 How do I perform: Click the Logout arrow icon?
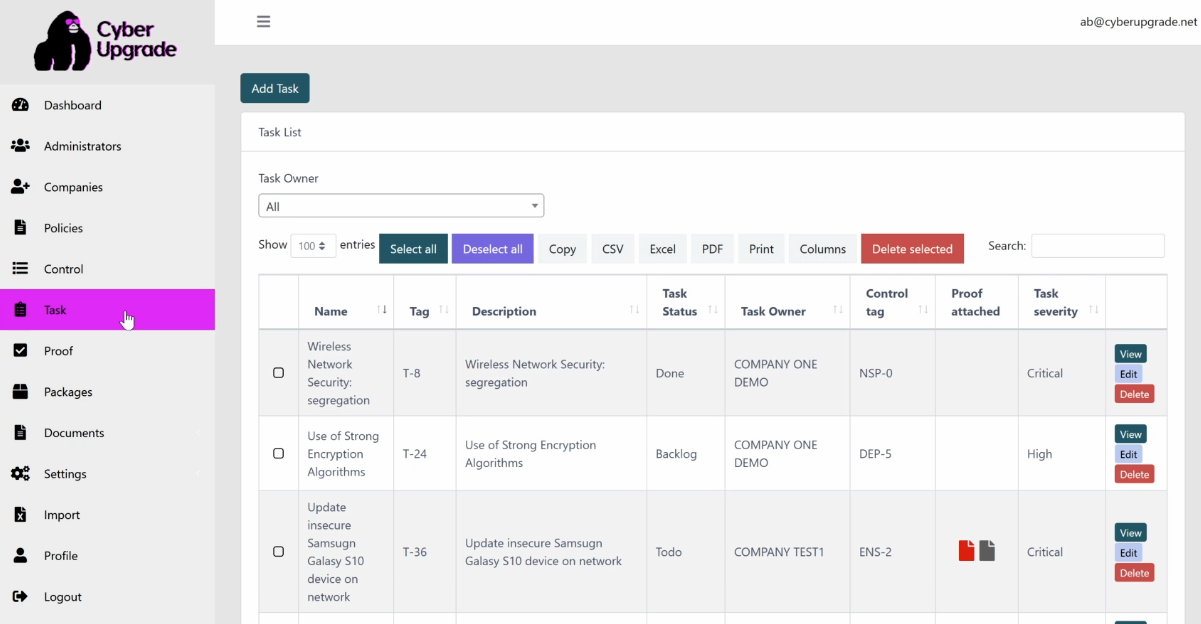coord(20,597)
